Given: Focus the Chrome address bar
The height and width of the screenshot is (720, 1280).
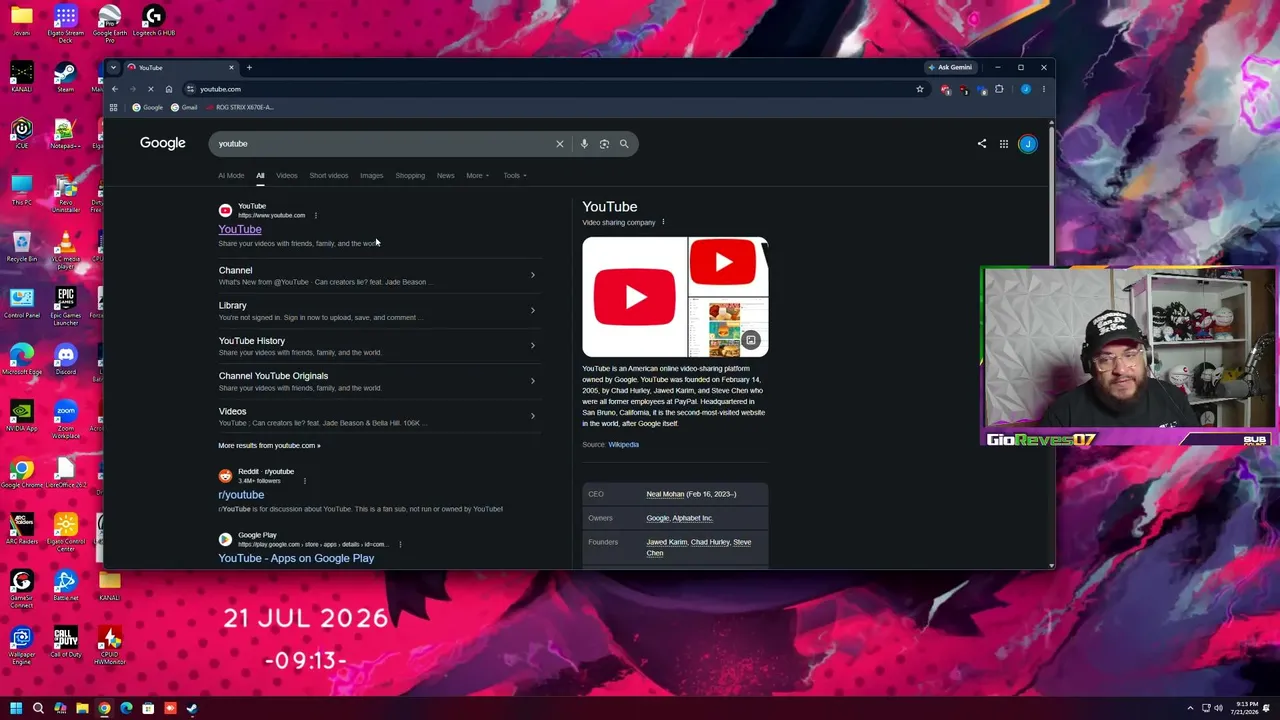Looking at the screenshot, I should pos(550,89).
